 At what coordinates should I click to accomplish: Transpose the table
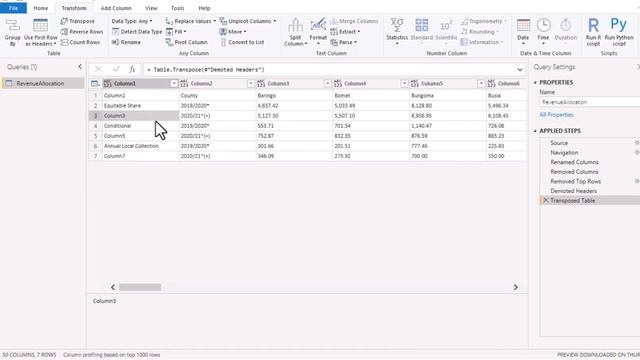(x=78, y=21)
